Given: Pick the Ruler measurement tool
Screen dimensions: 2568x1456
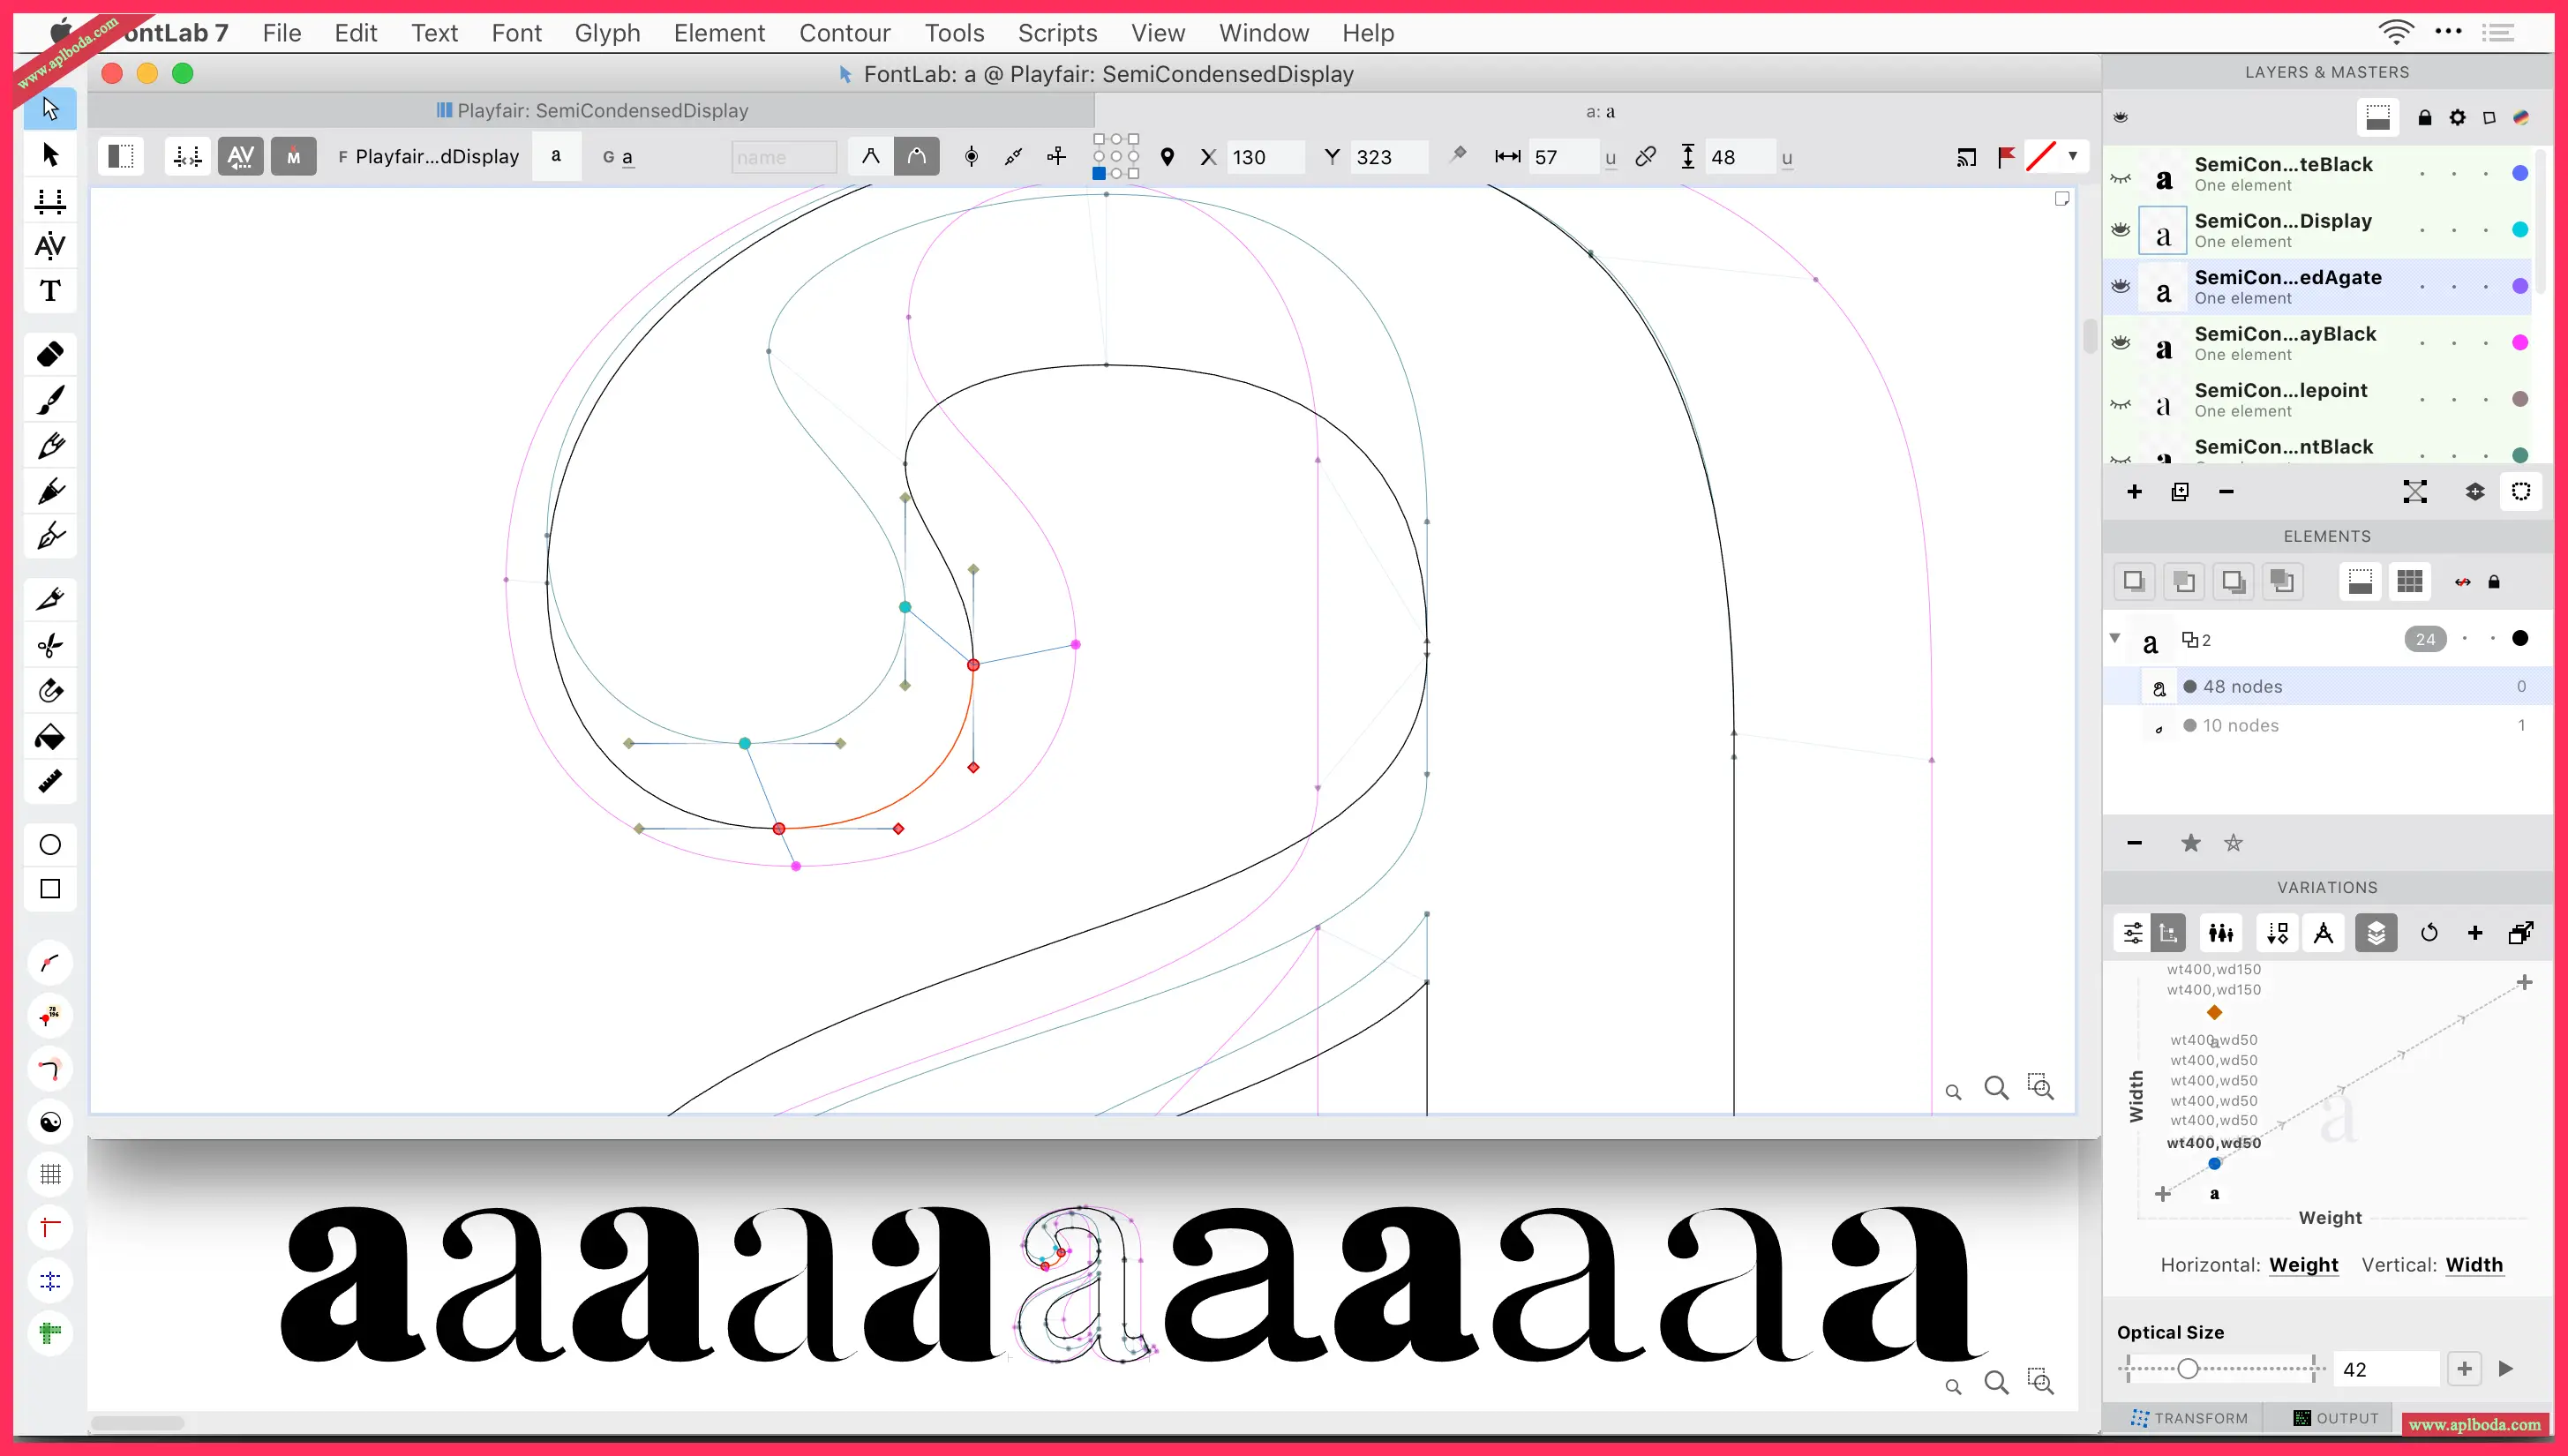Looking at the screenshot, I should 50,782.
